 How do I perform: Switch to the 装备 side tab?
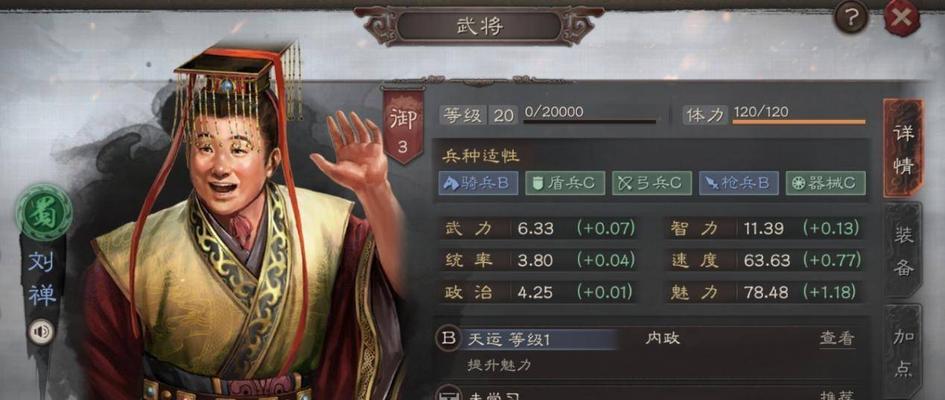click(903, 251)
